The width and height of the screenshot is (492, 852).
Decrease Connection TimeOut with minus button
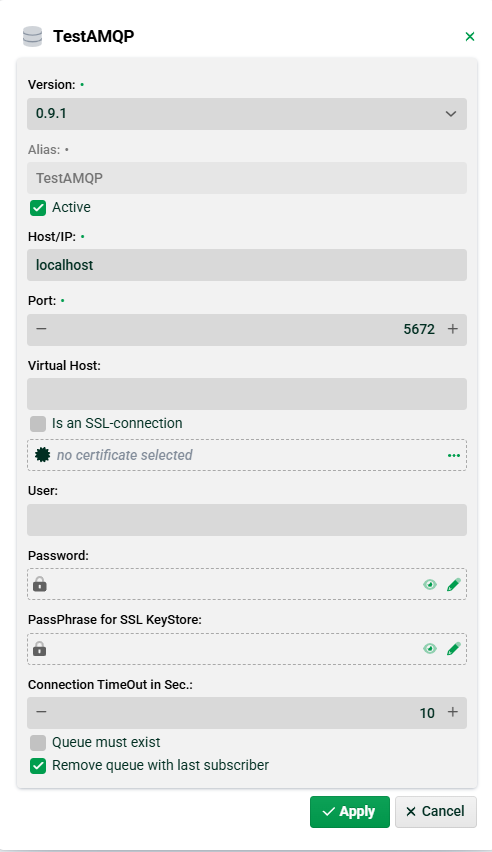click(41, 712)
